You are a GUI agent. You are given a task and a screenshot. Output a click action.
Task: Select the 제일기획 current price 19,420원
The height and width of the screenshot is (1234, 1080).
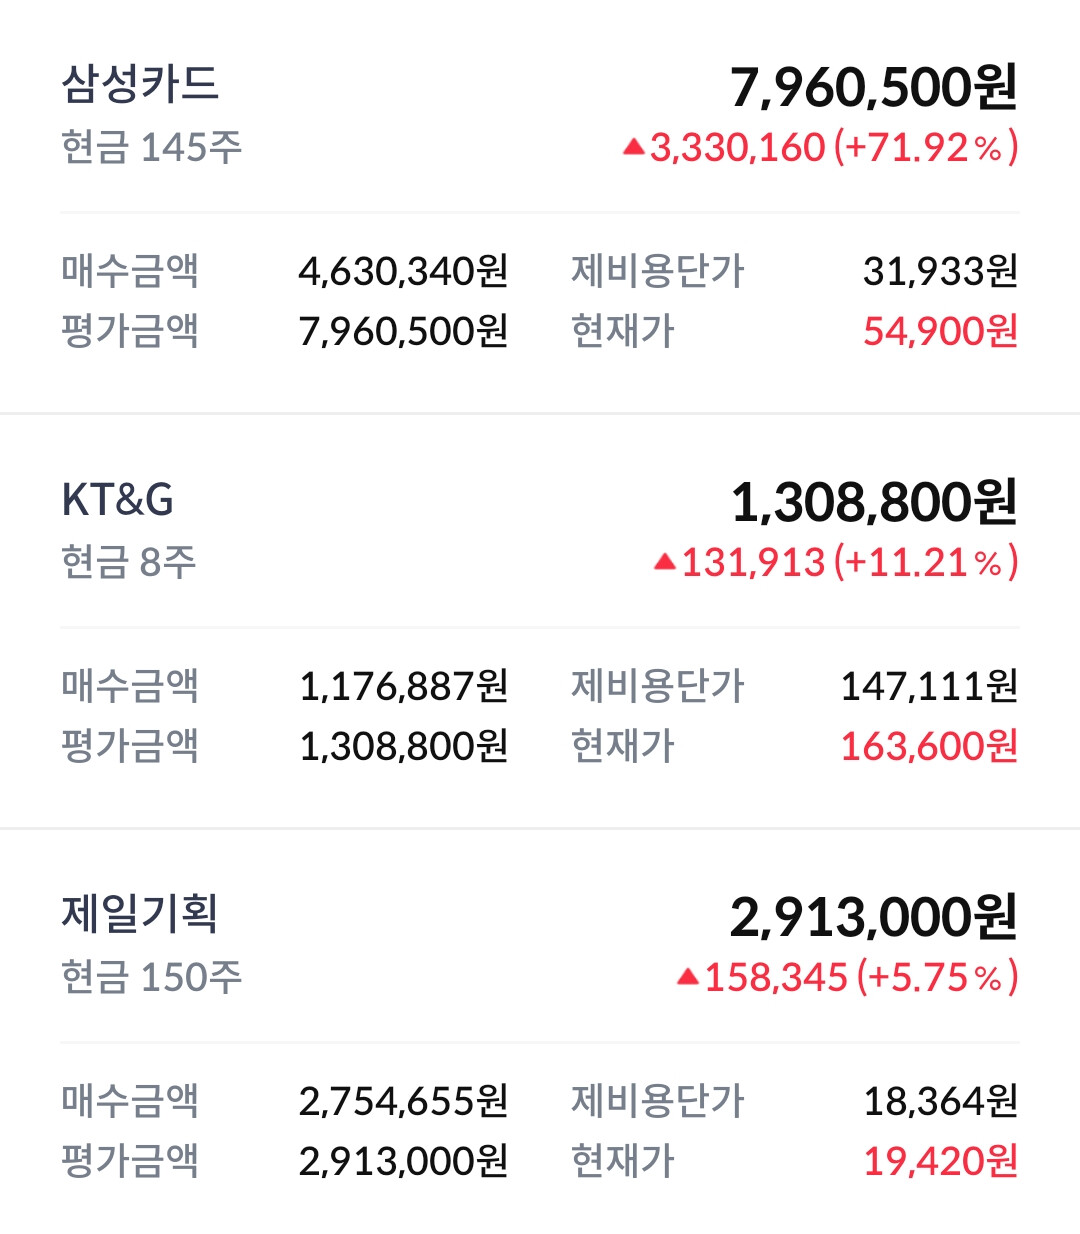pyautogui.click(x=940, y=1161)
